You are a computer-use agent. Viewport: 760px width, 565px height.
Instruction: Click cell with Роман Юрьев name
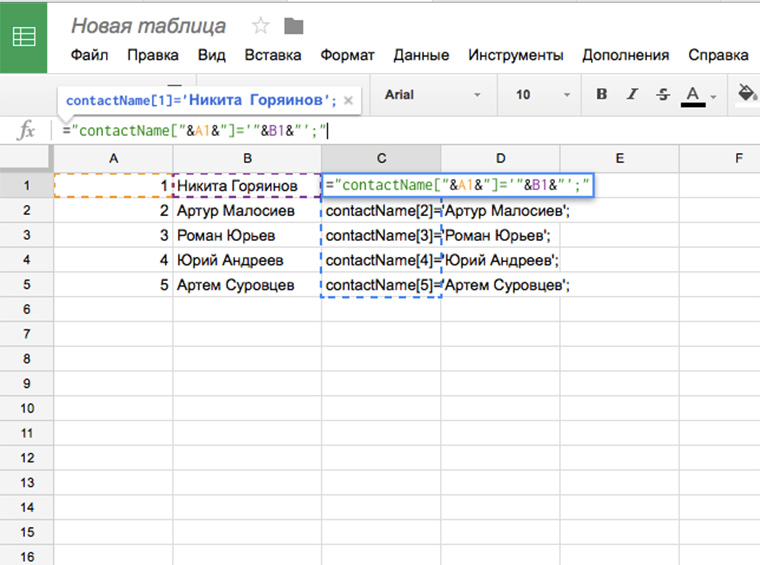[247, 235]
